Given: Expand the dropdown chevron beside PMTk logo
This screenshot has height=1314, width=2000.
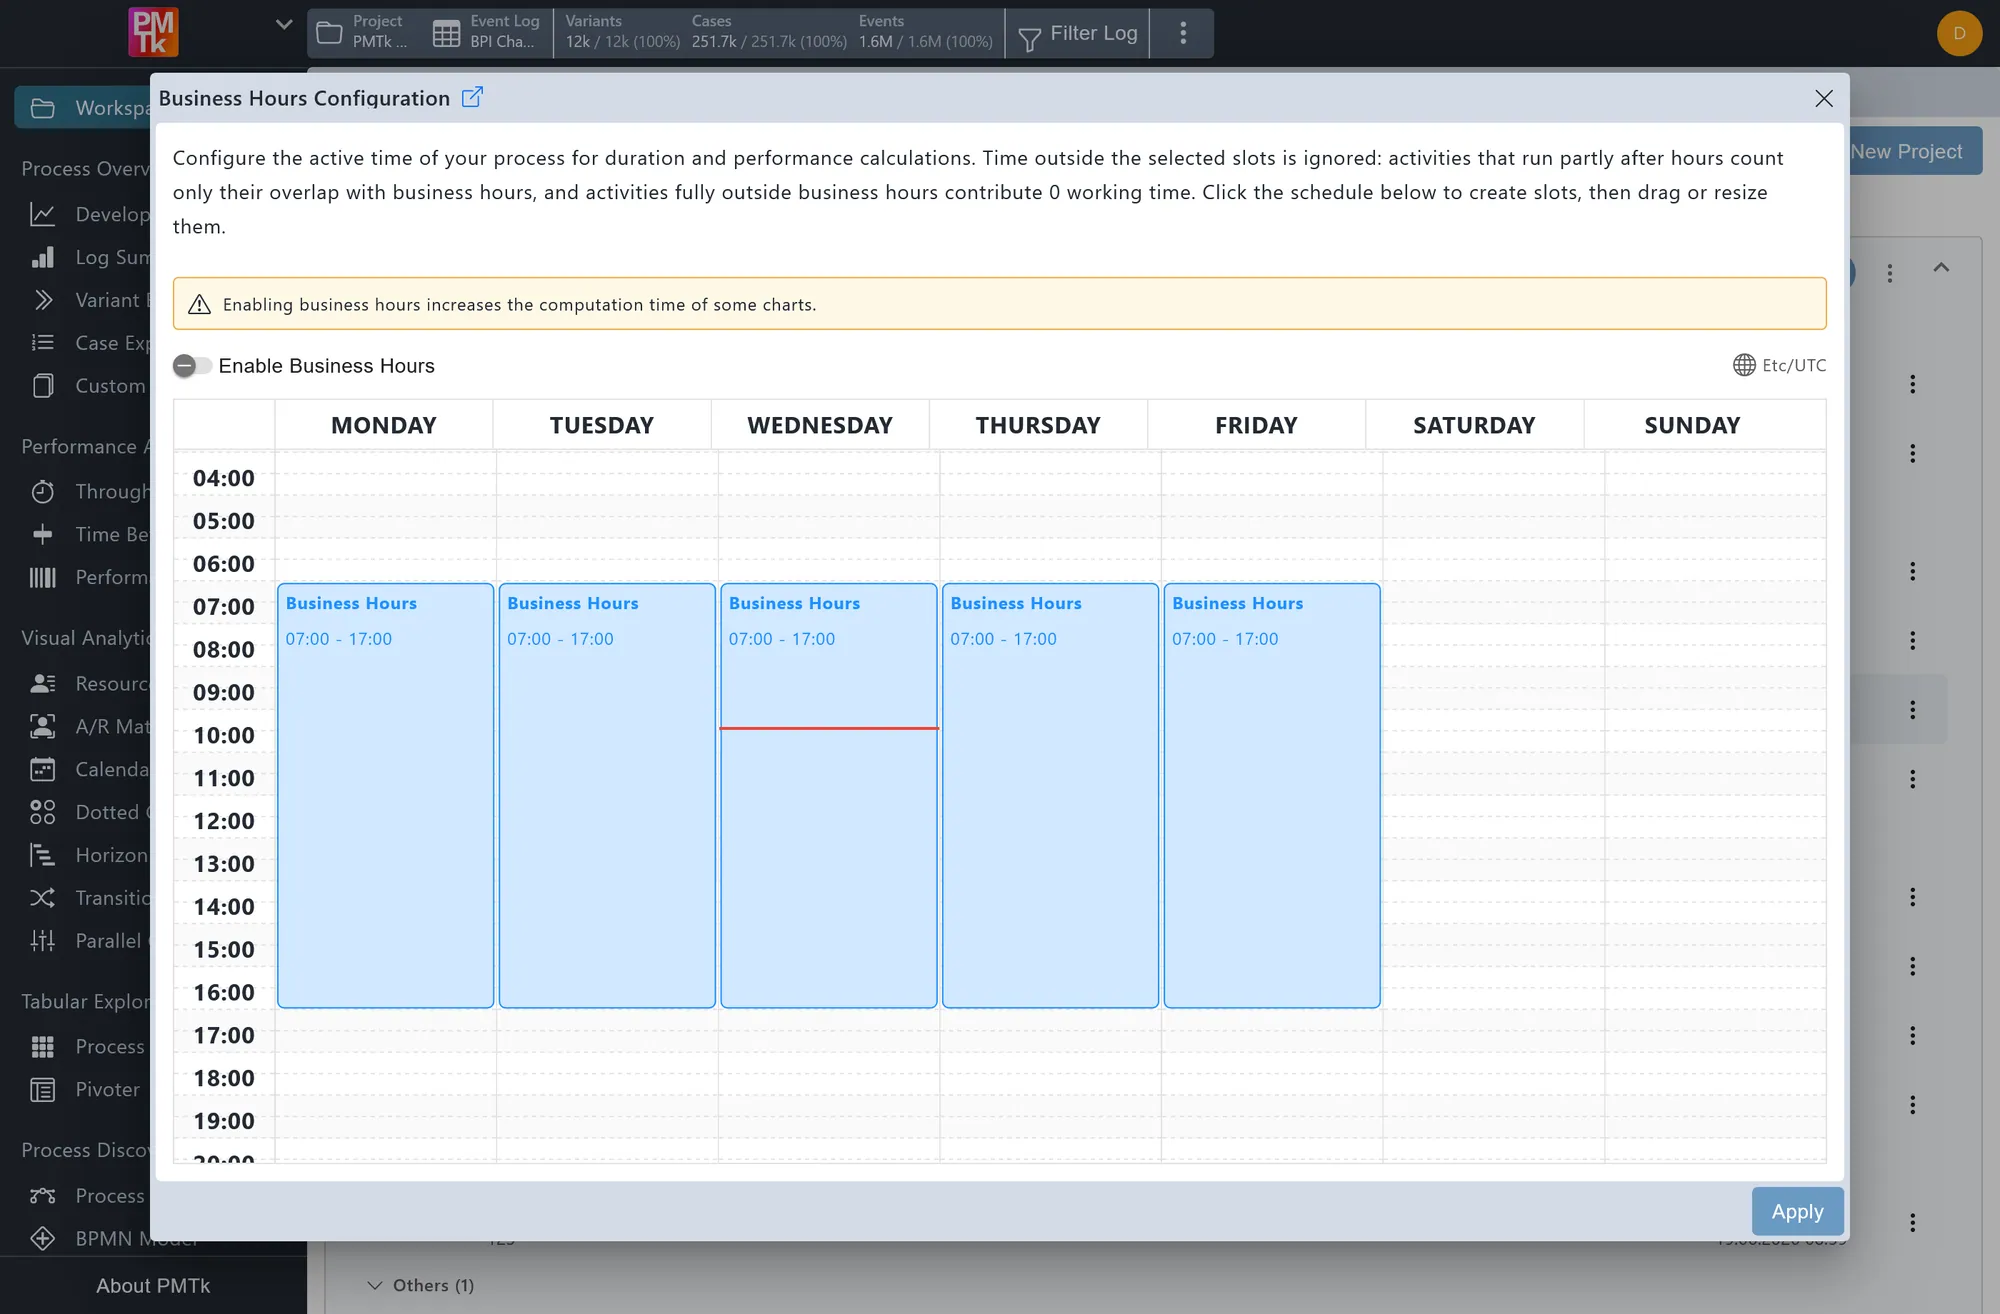Looking at the screenshot, I should (x=284, y=25).
